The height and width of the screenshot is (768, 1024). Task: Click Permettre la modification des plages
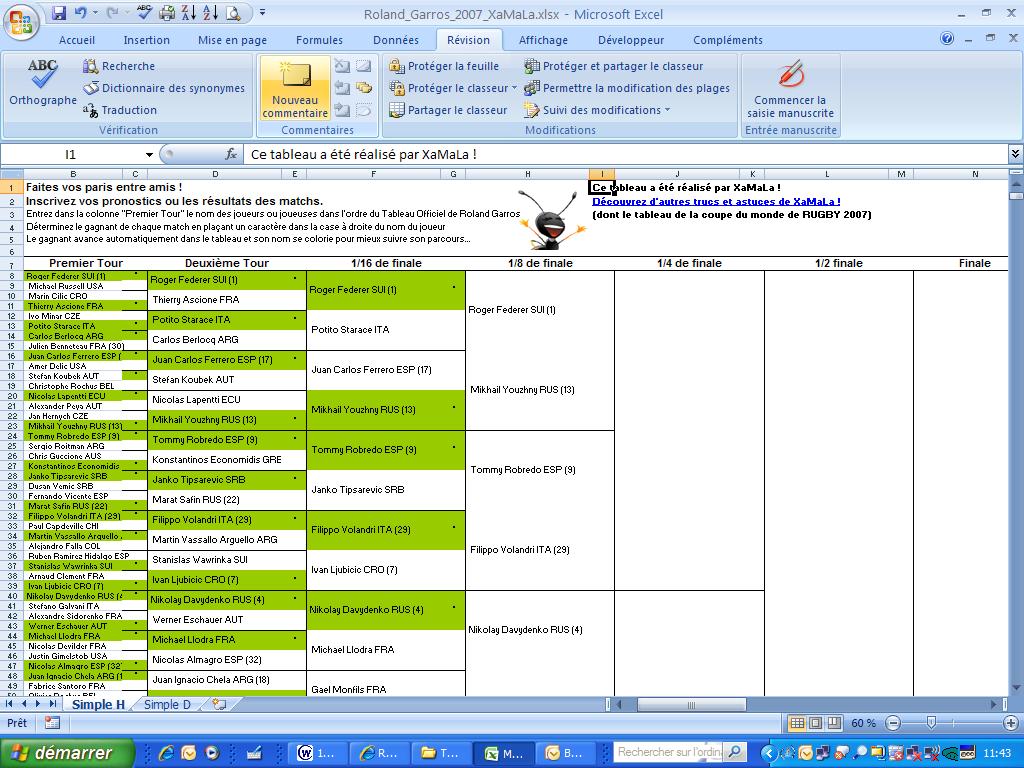click(x=627, y=88)
